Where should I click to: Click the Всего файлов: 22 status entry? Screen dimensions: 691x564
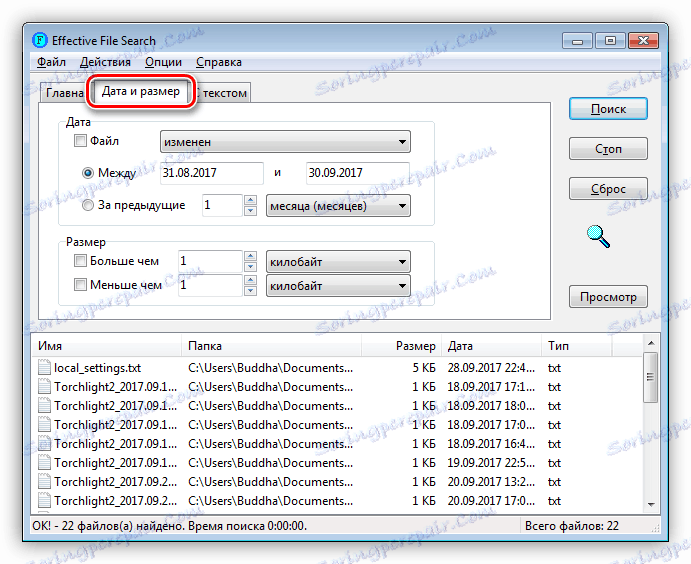[572, 526]
